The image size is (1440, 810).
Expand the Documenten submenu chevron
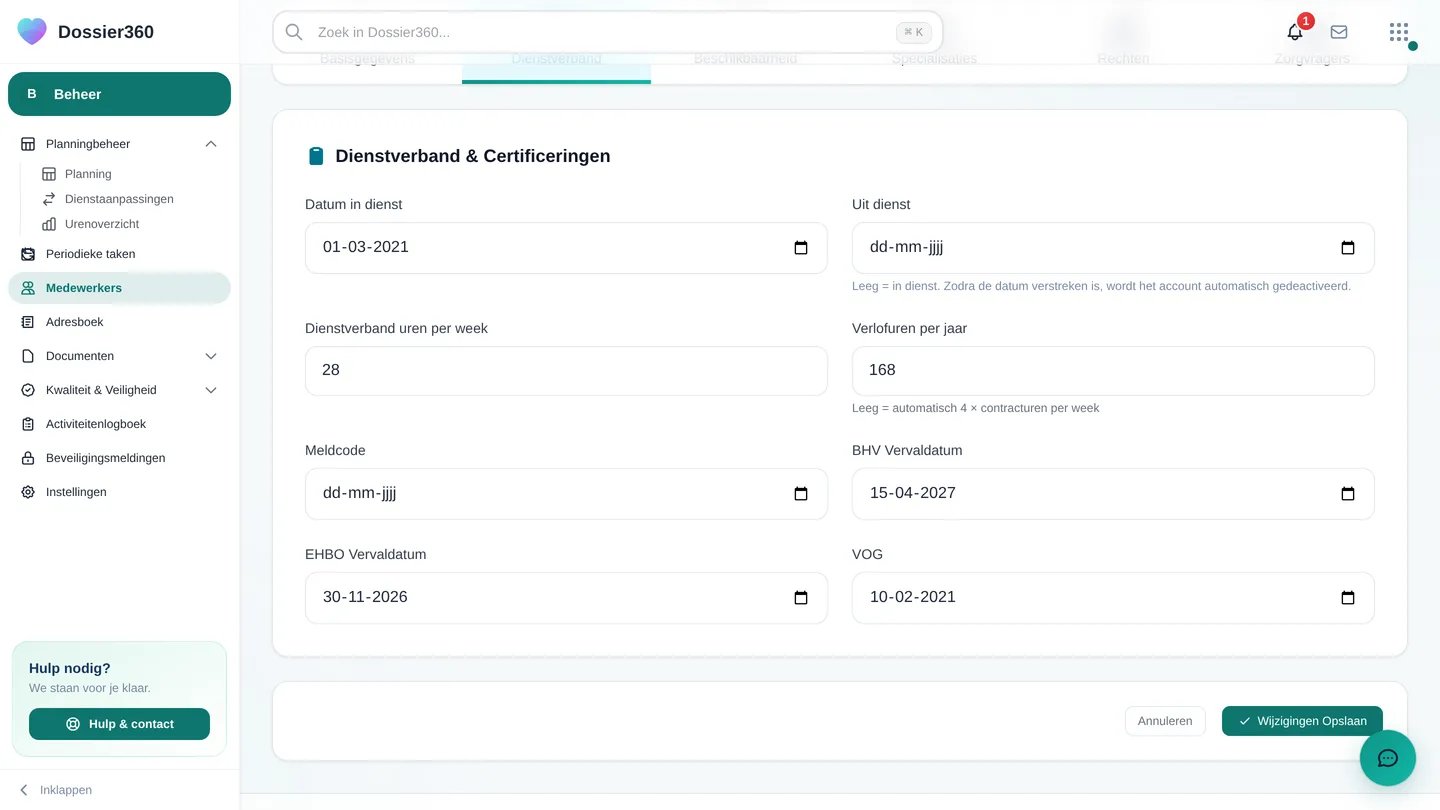click(x=211, y=356)
